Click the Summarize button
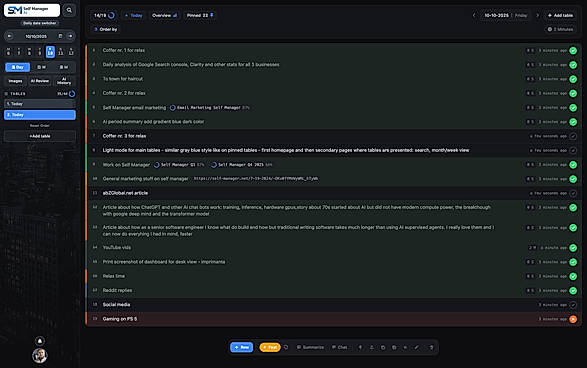587x368 pixels. point(310,347)
